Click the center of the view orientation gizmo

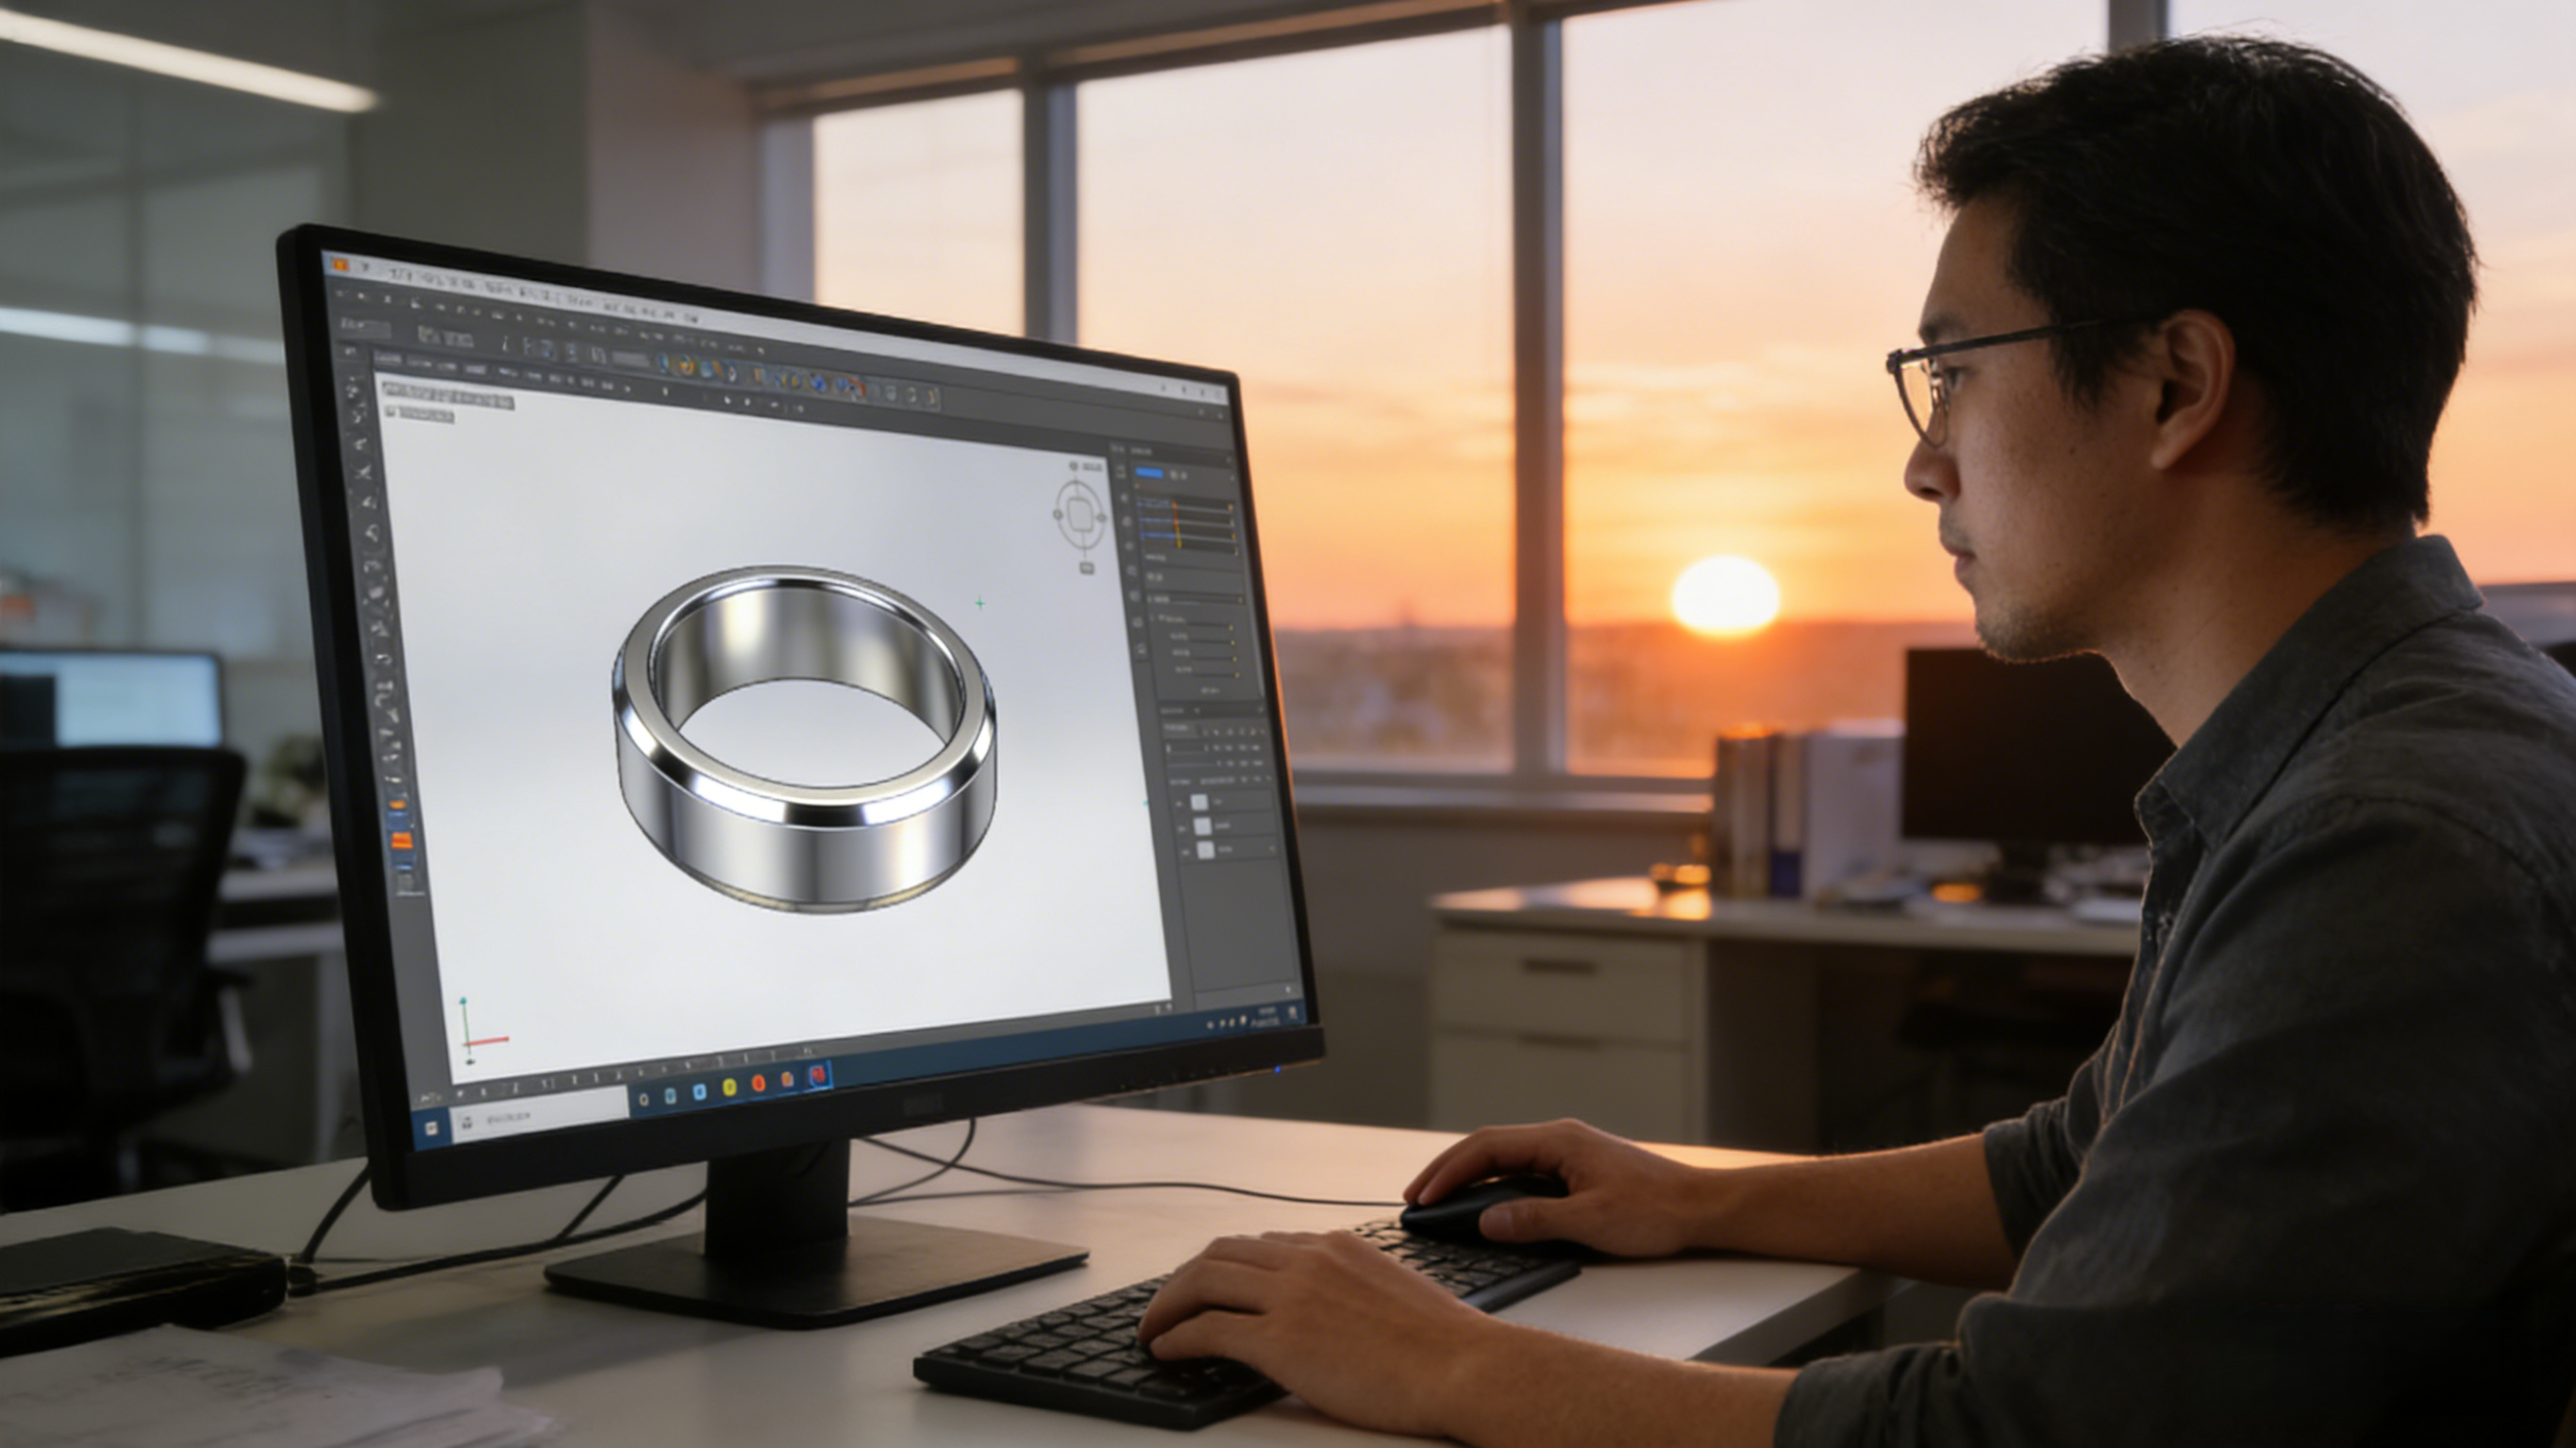click(x=1081, y=515)
